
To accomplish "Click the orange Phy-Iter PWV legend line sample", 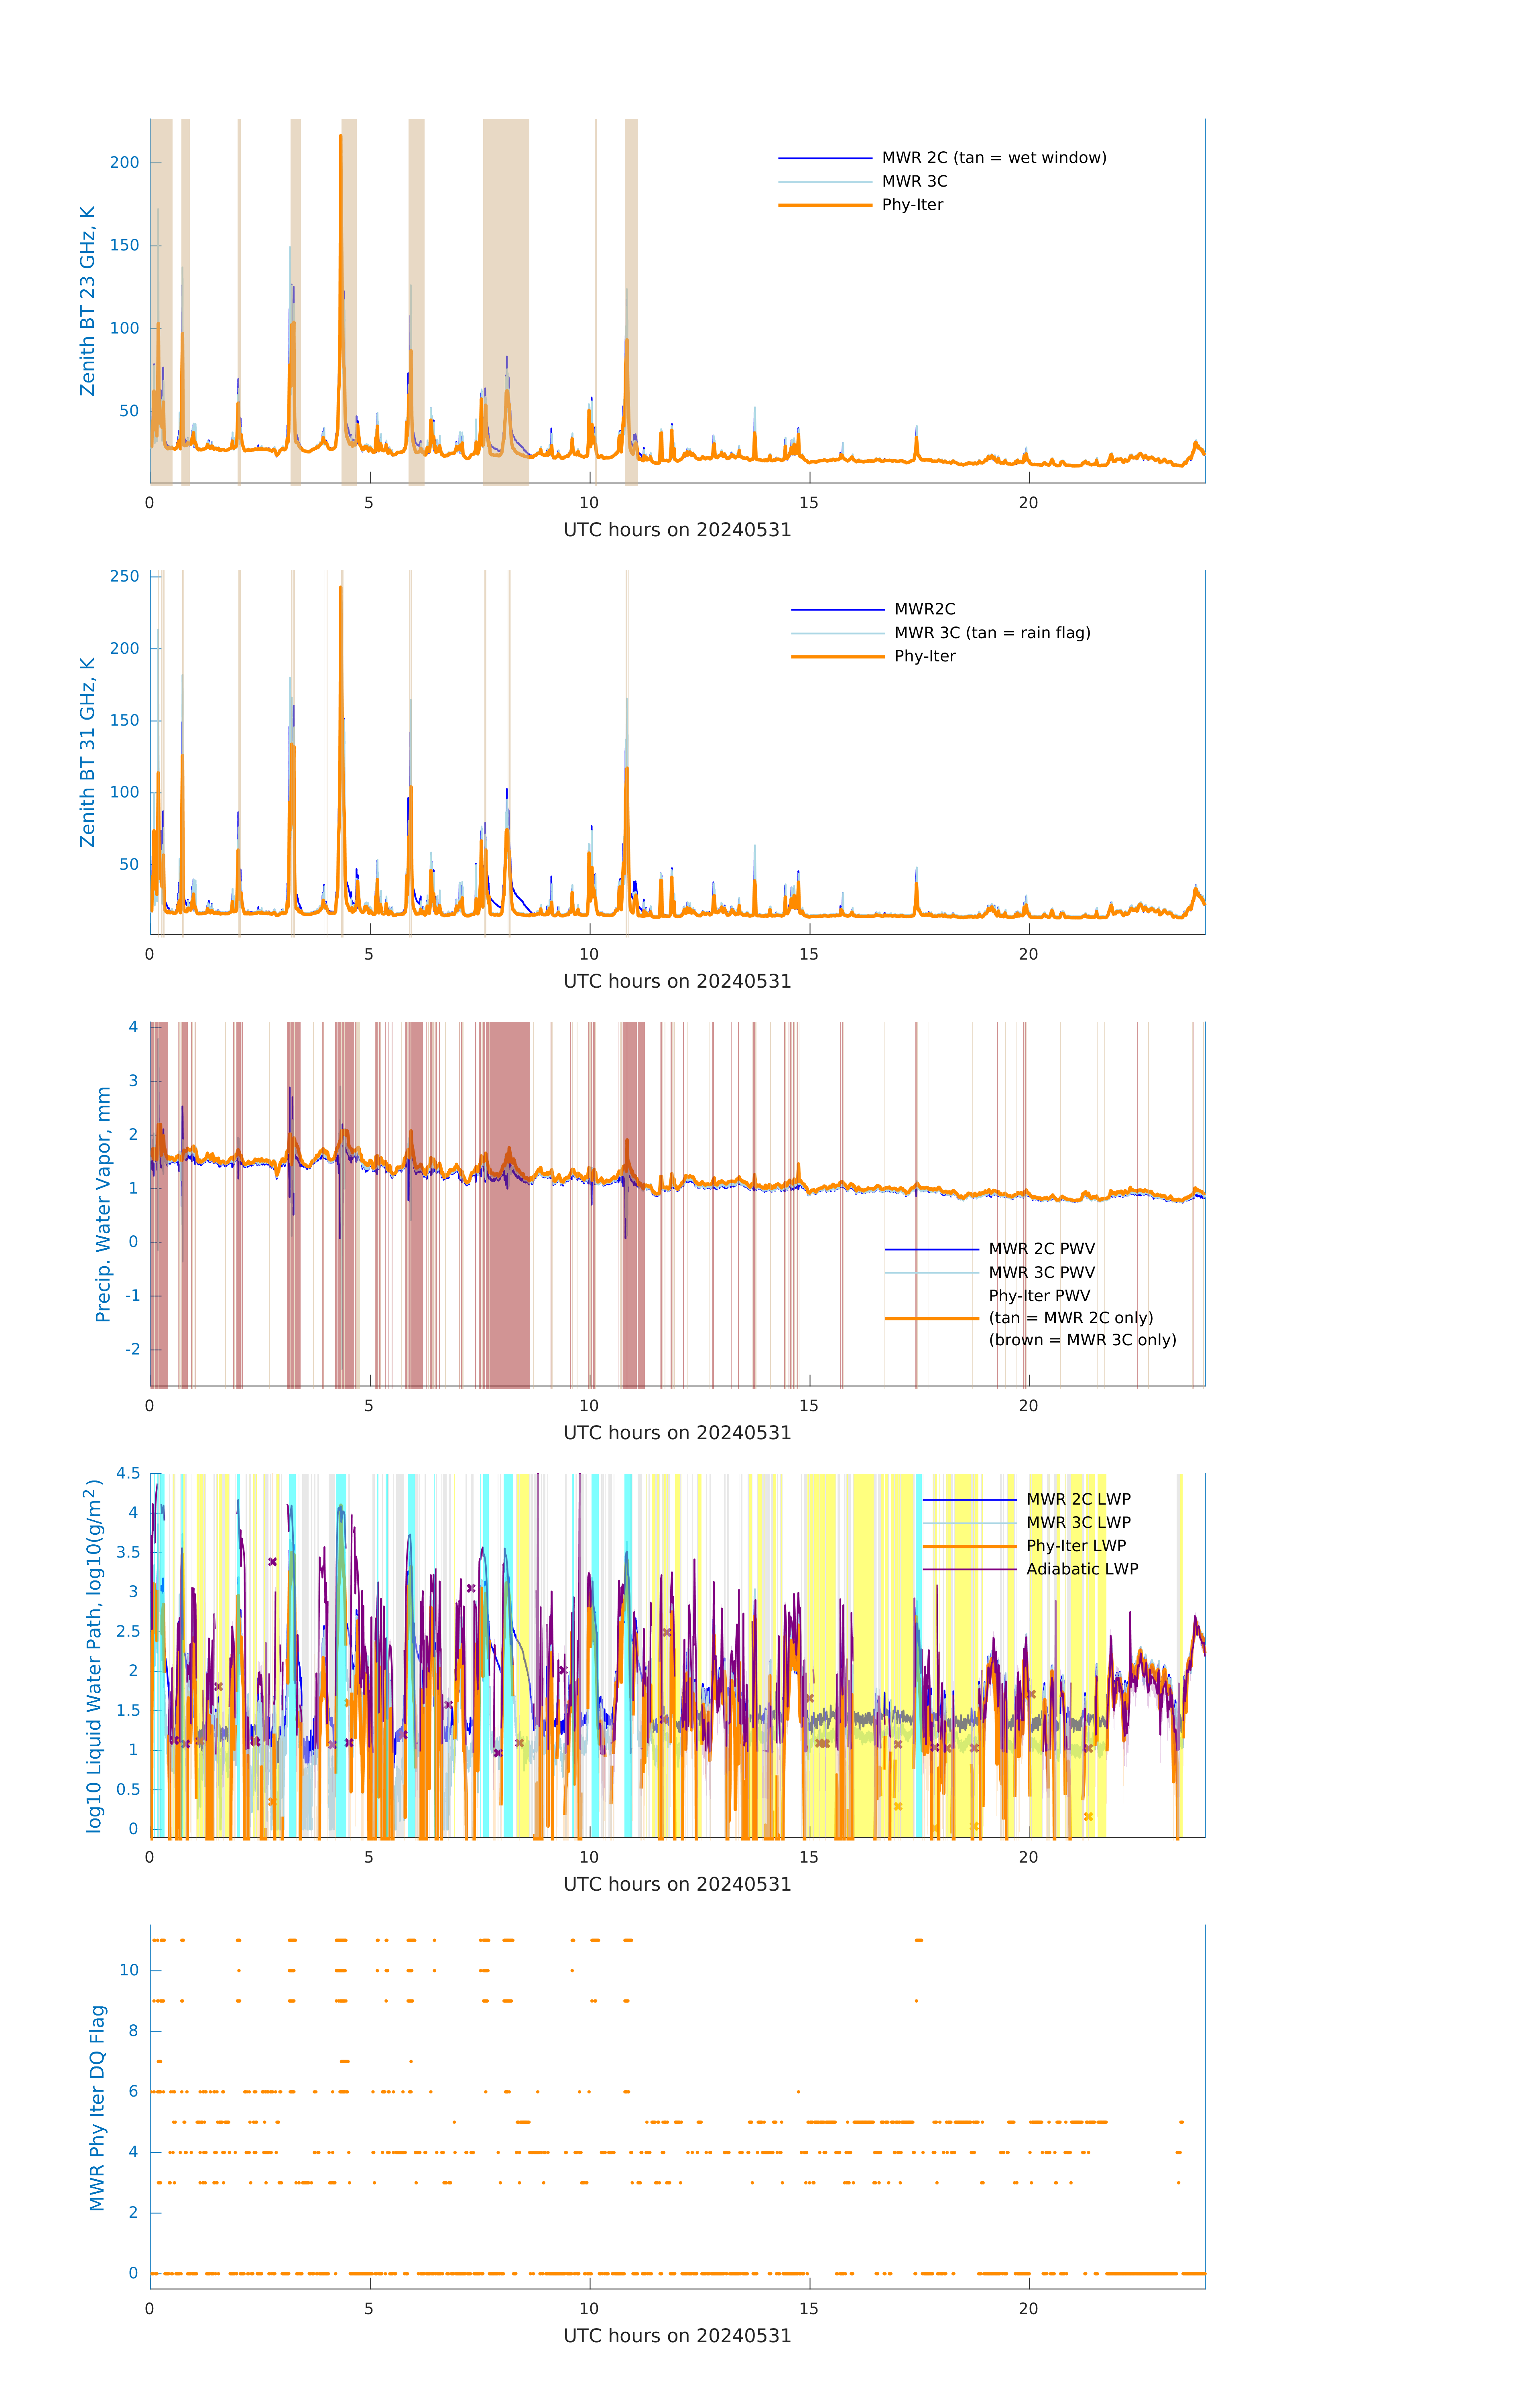I will (931, 1319).
